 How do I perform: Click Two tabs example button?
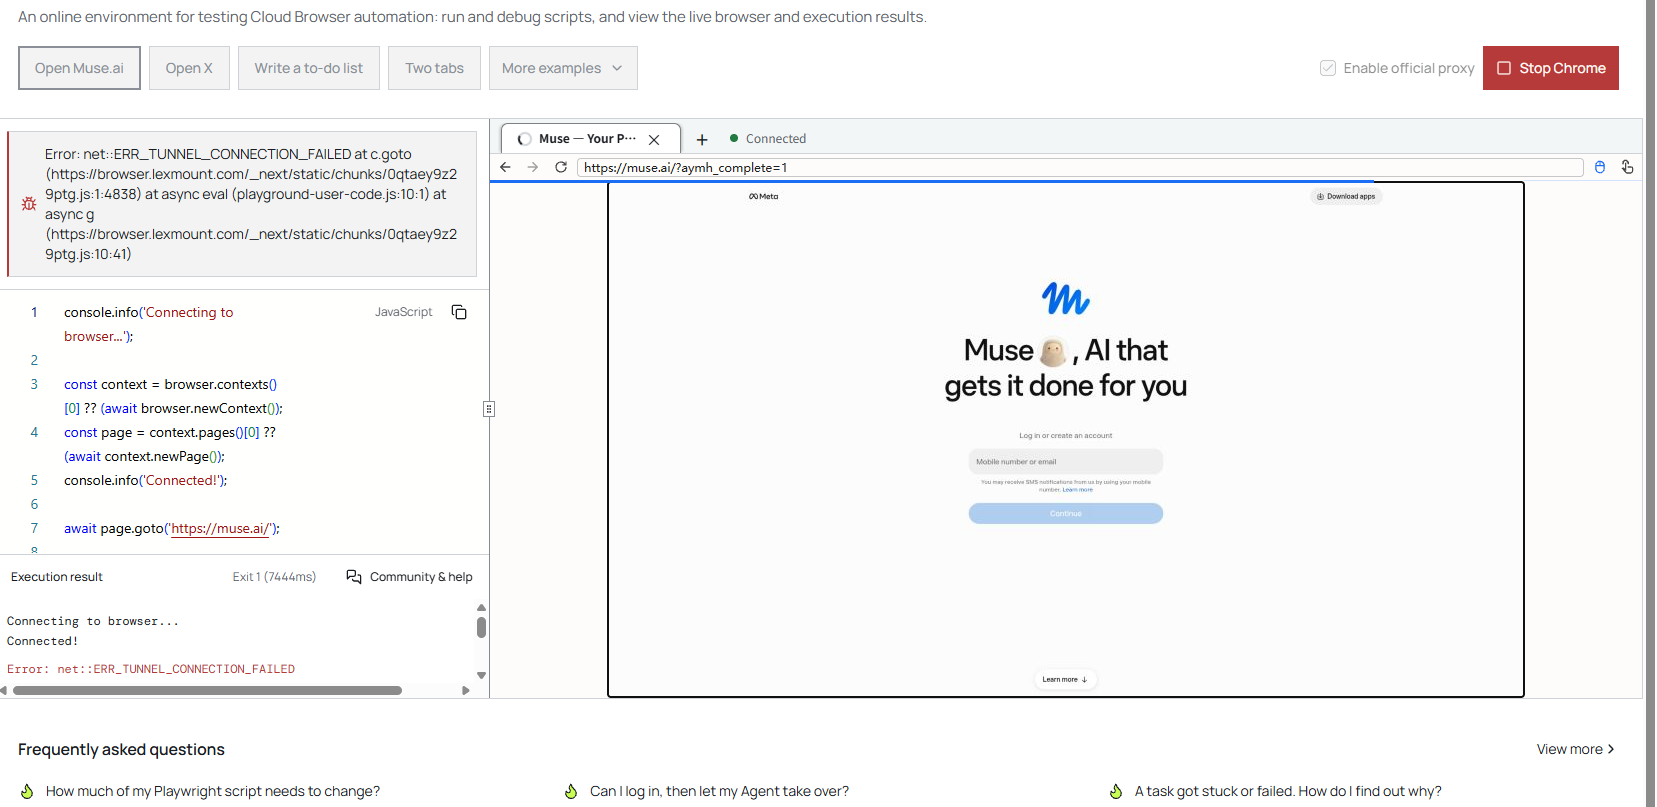click(x=435, y=68)
